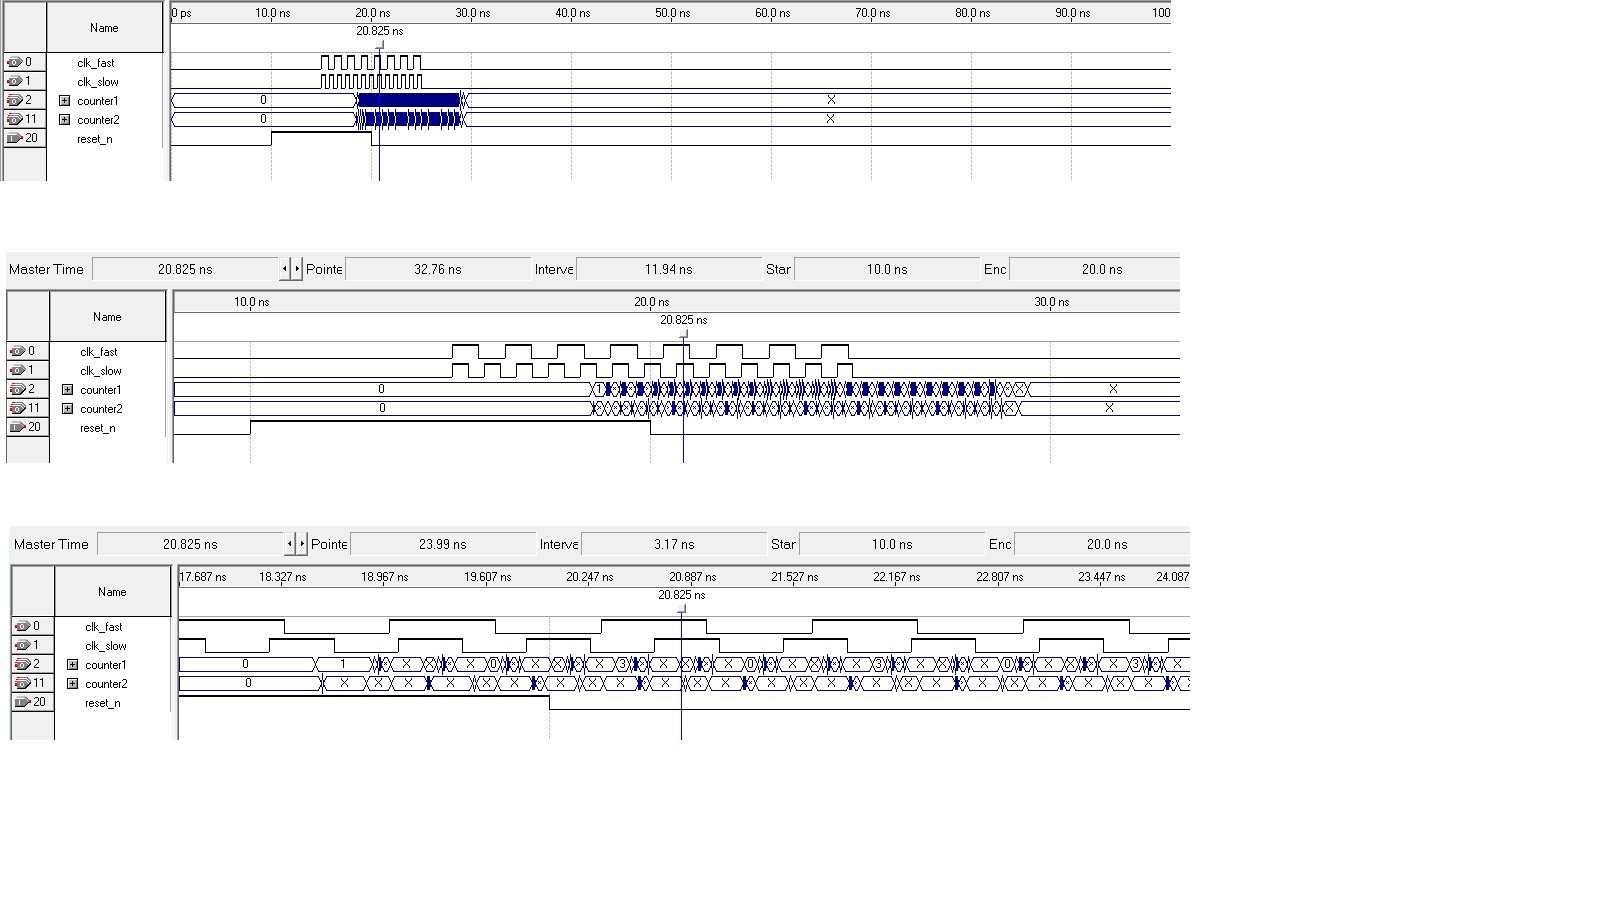Click Master Time field in middle panel
Screen dimensions: 1600x900
click(185, 269)
